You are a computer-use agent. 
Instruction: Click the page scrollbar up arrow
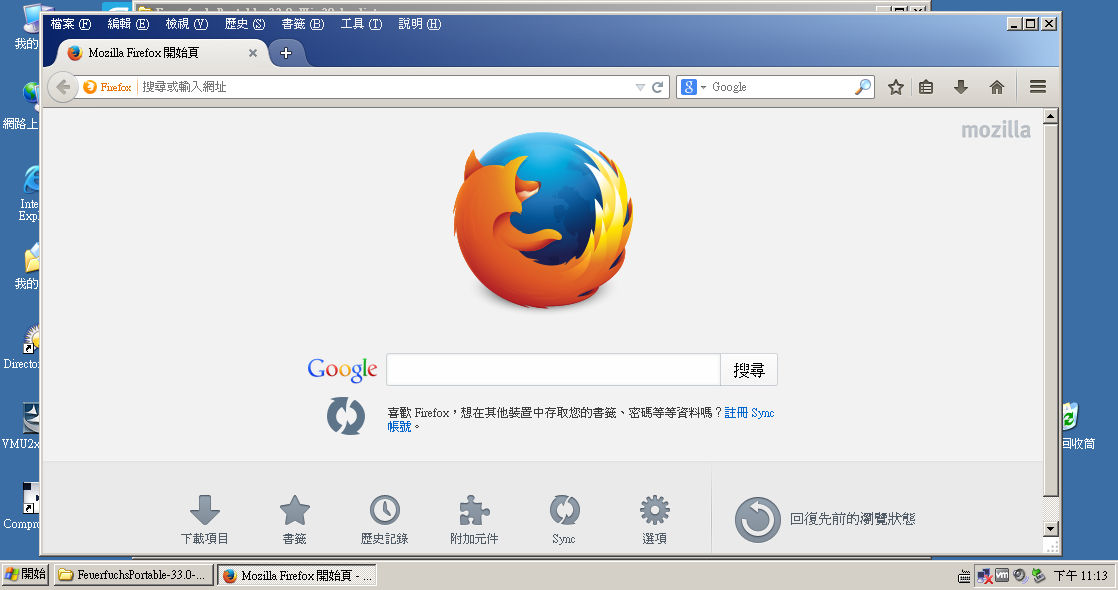point(1050,116)
